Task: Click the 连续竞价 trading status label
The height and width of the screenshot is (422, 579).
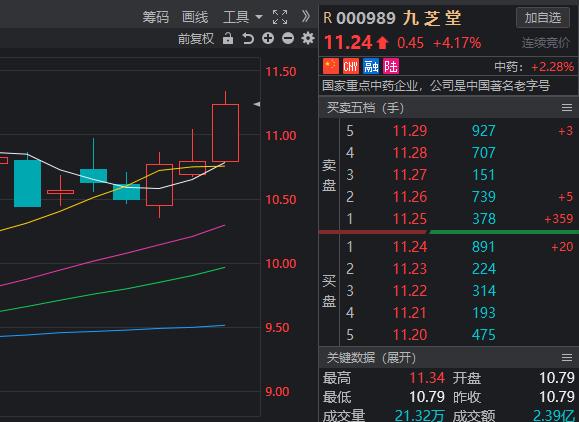Action: (x=546, y=43)
